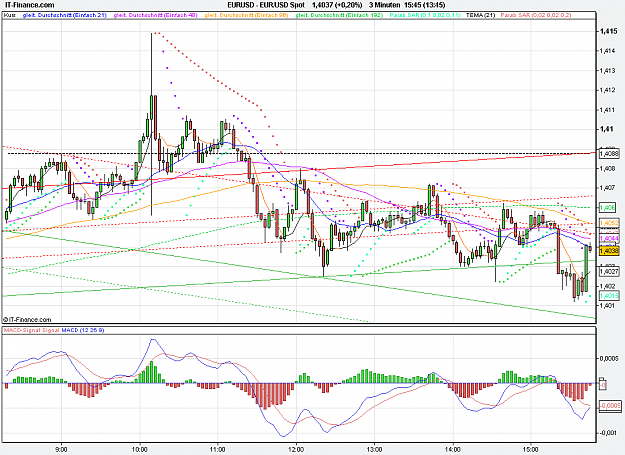The width and height of the screenshot is (625, 455).
Task: Click the blue 'MACD (12 26 9)' indicator label
Action: pyautogui.click(x=83, y=330)
